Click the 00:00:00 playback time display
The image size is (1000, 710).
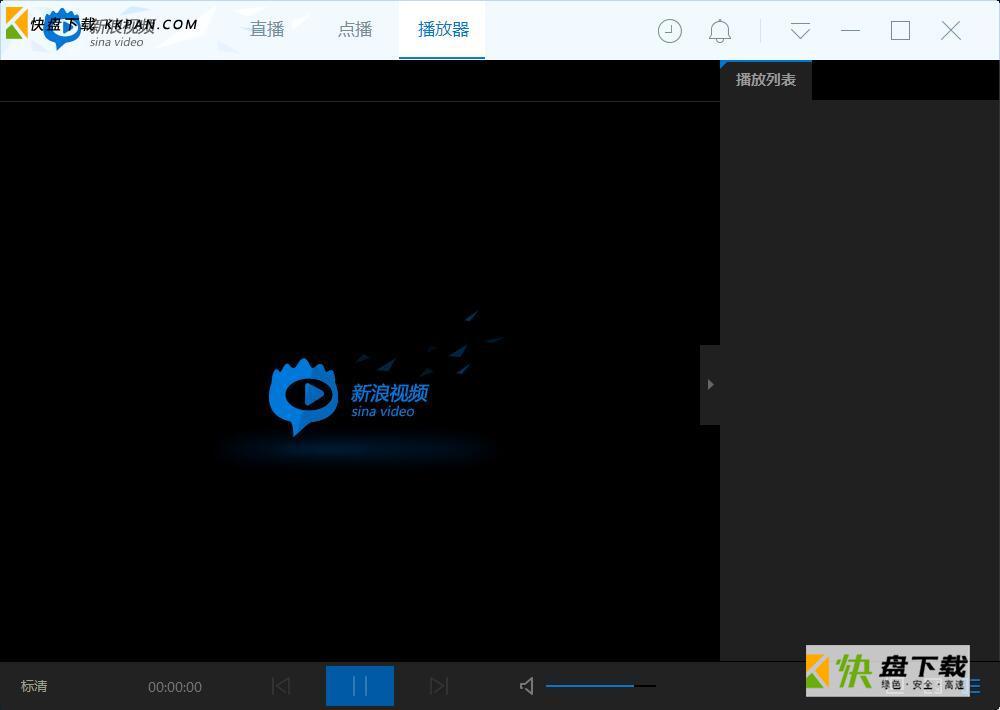tap(175, 687)
